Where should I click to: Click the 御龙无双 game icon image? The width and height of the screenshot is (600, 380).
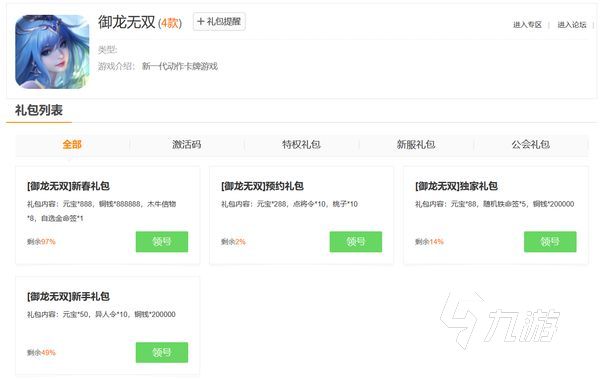(52, 52)
